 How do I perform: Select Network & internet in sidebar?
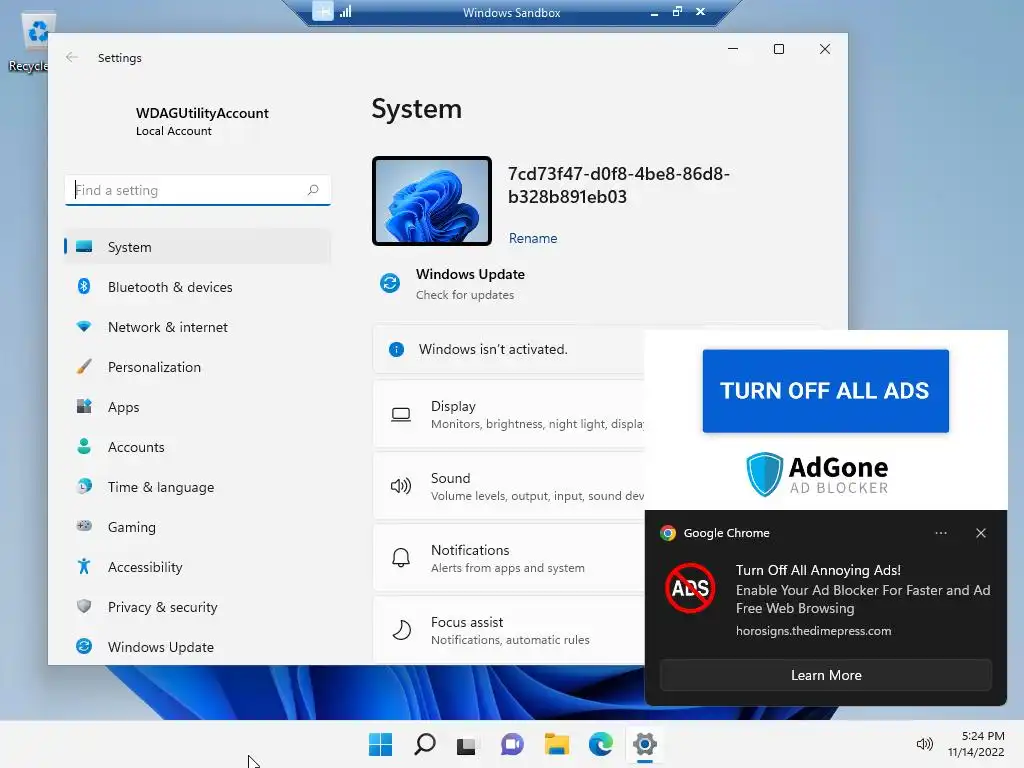(x=197, y=327)
